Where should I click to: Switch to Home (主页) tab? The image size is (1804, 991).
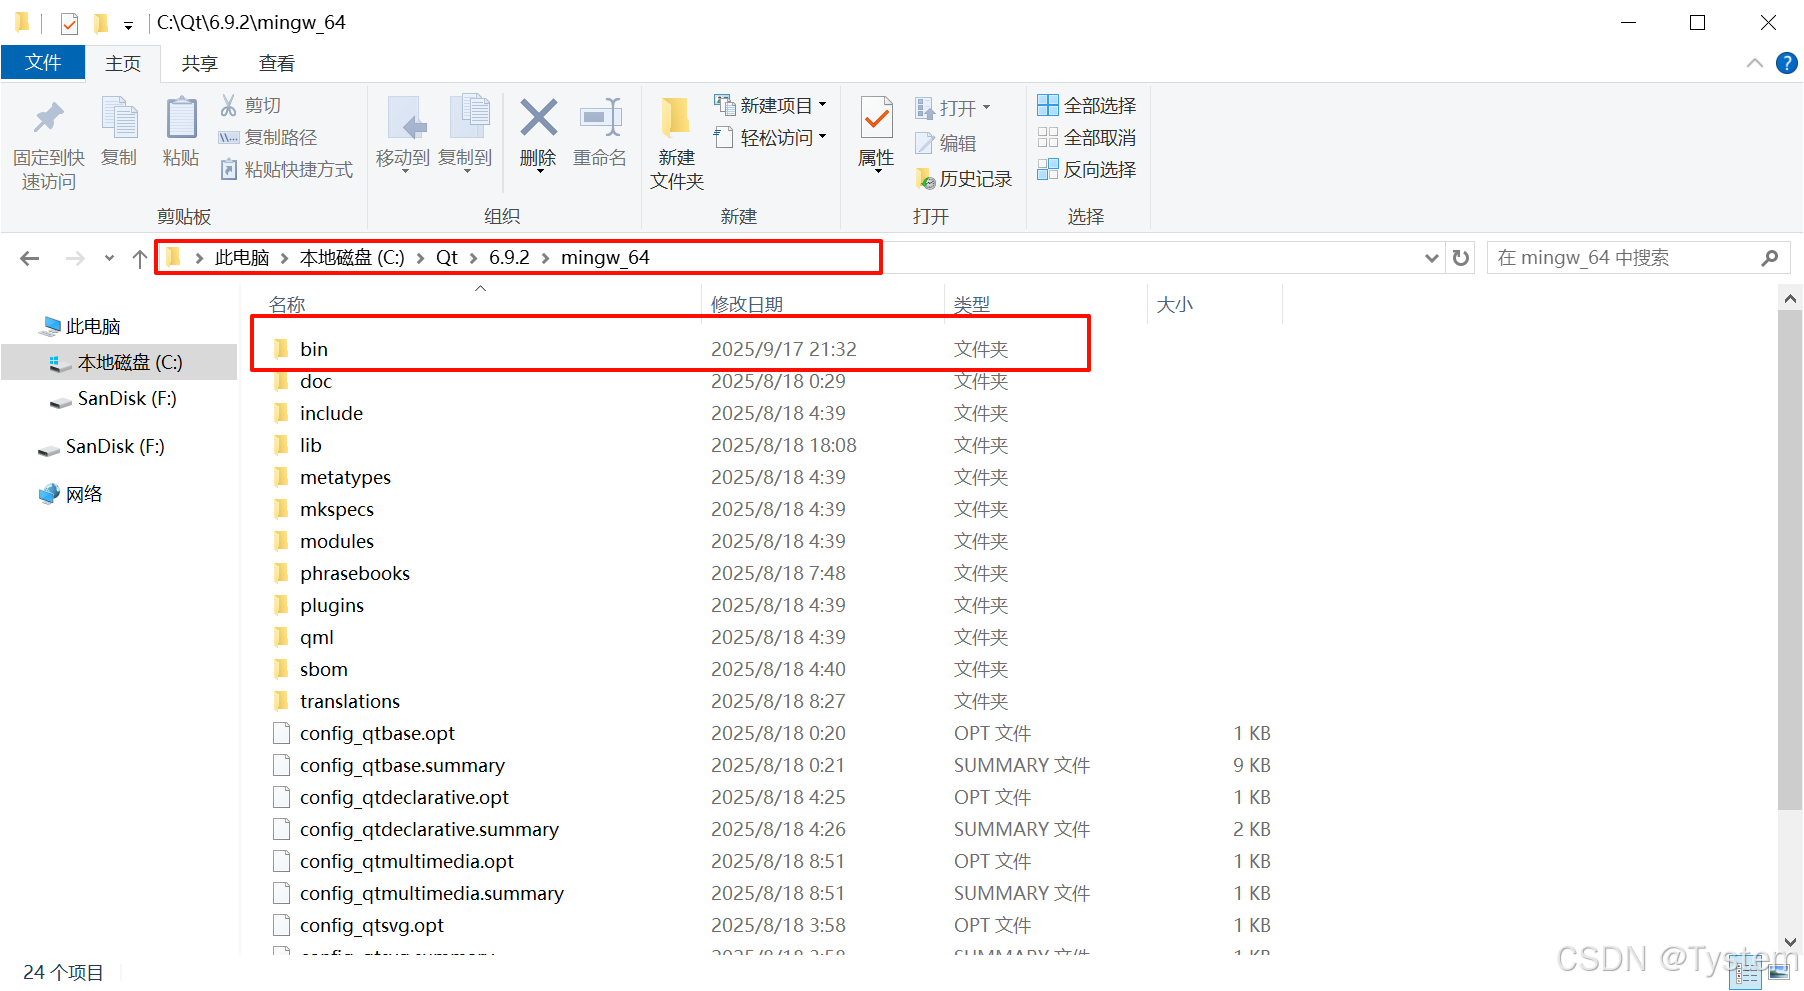coord(122,63)
